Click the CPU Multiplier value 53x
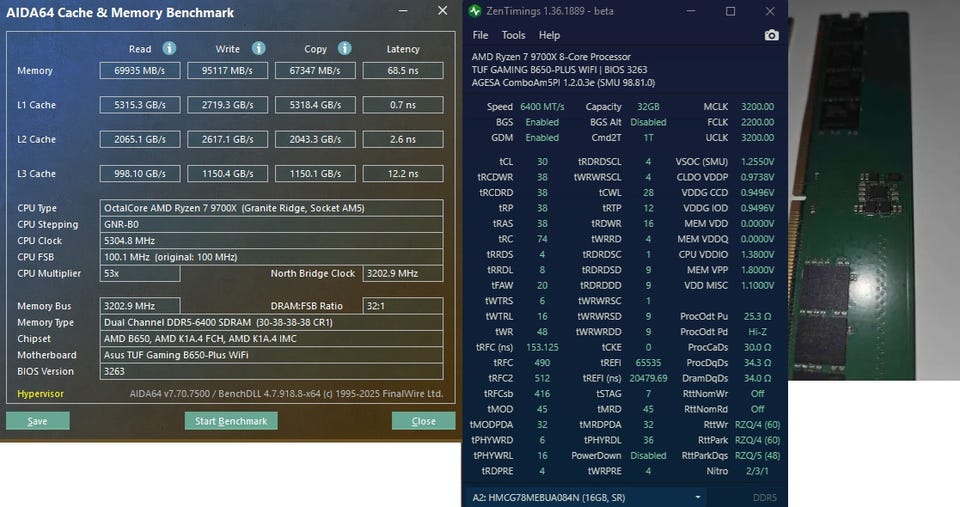Screen dimensions: 960x507 coord(140,273)
